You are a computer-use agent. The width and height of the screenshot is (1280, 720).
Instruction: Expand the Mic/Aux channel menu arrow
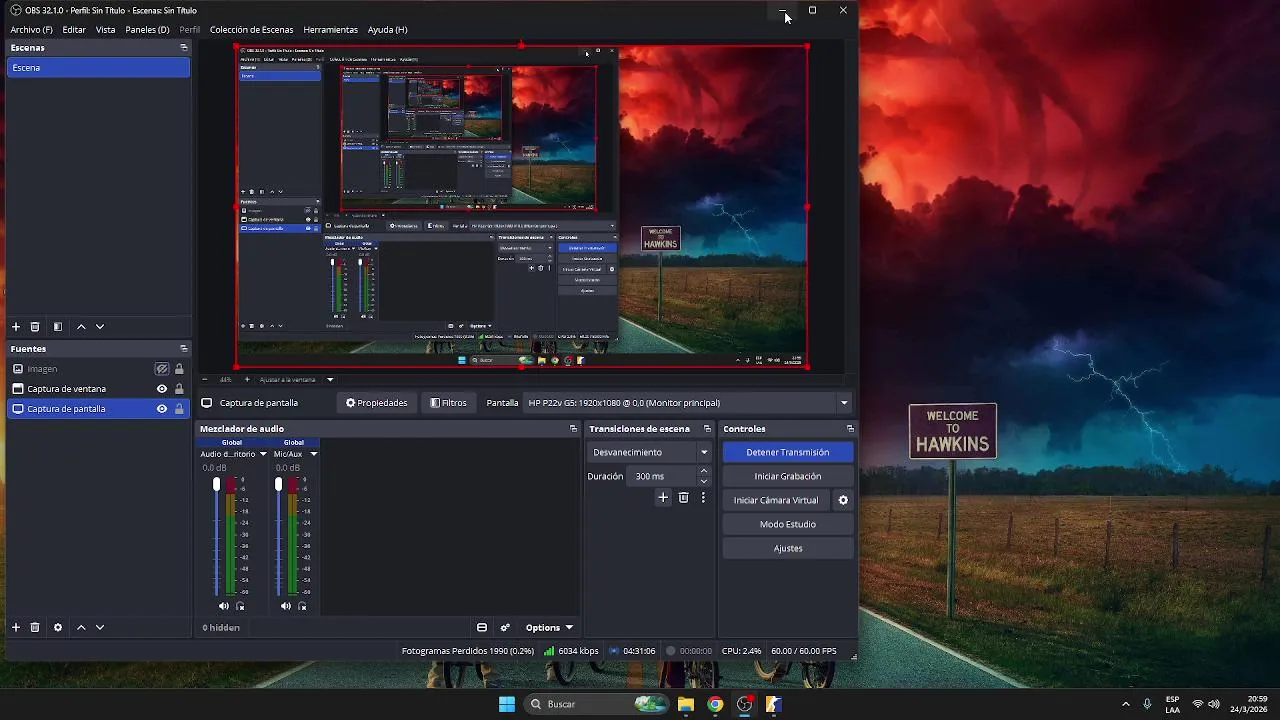tap(313, 454)
